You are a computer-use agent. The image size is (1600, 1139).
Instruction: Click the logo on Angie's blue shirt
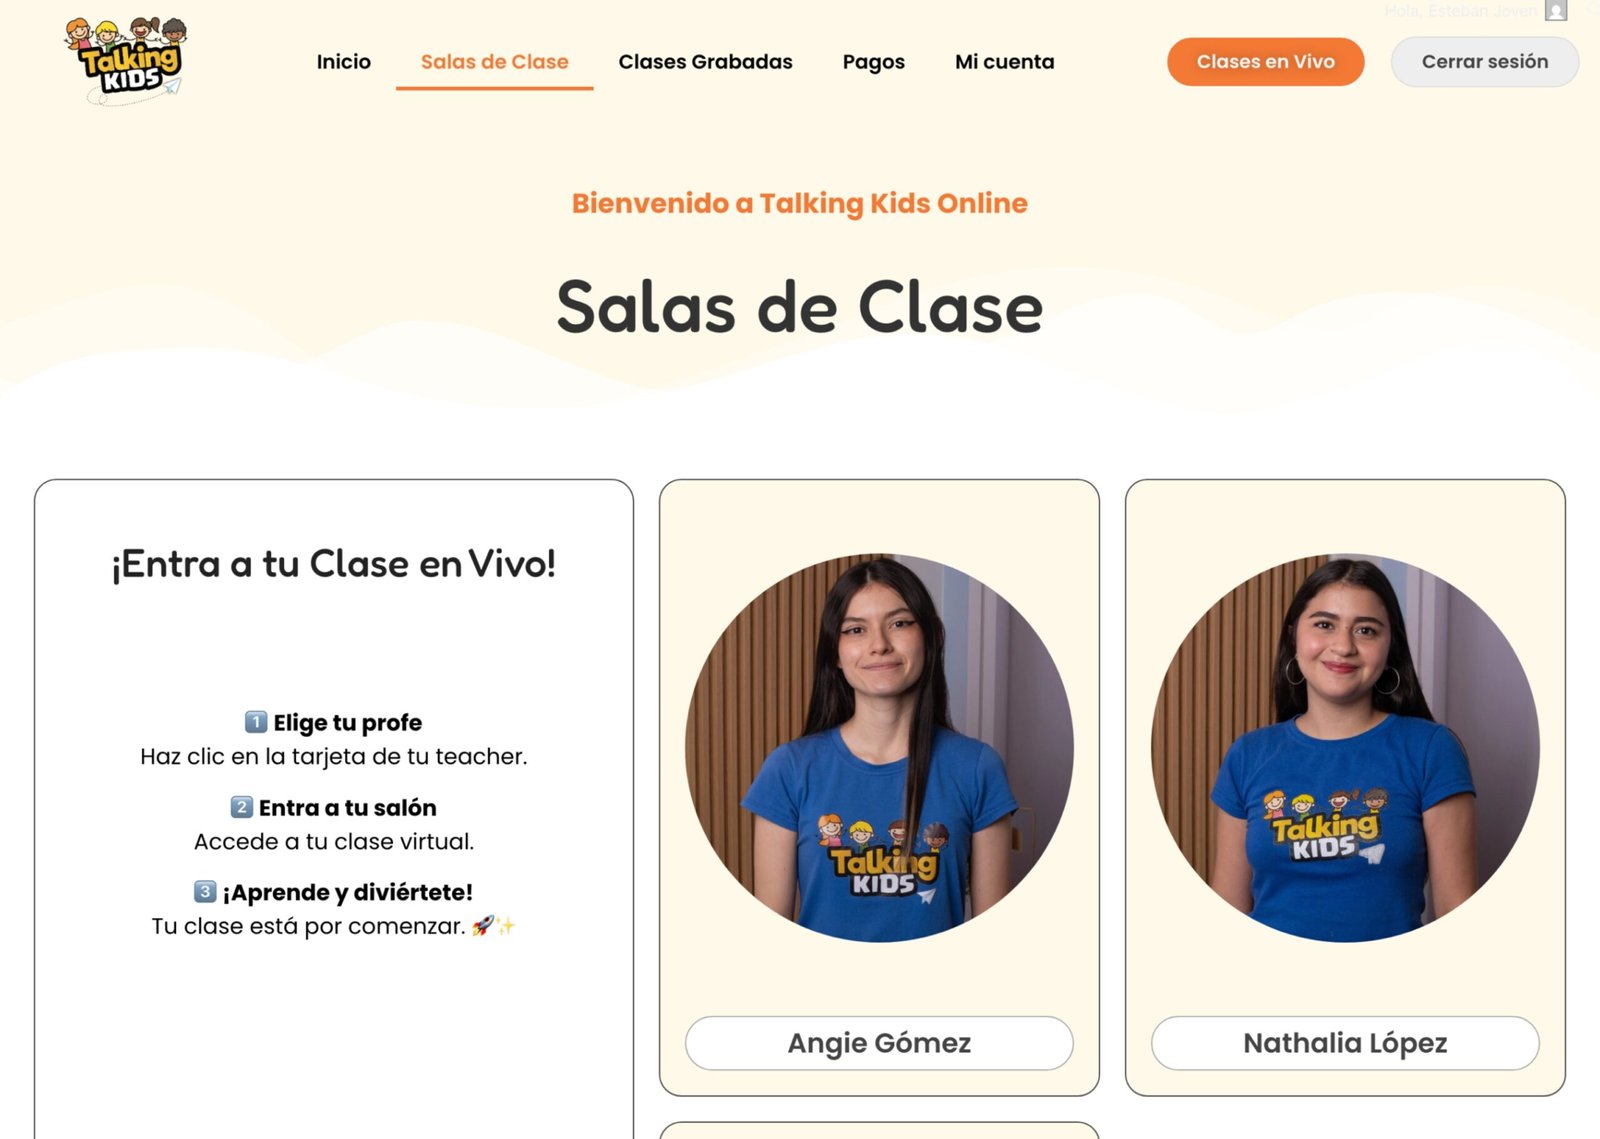[x=881, y=859]
